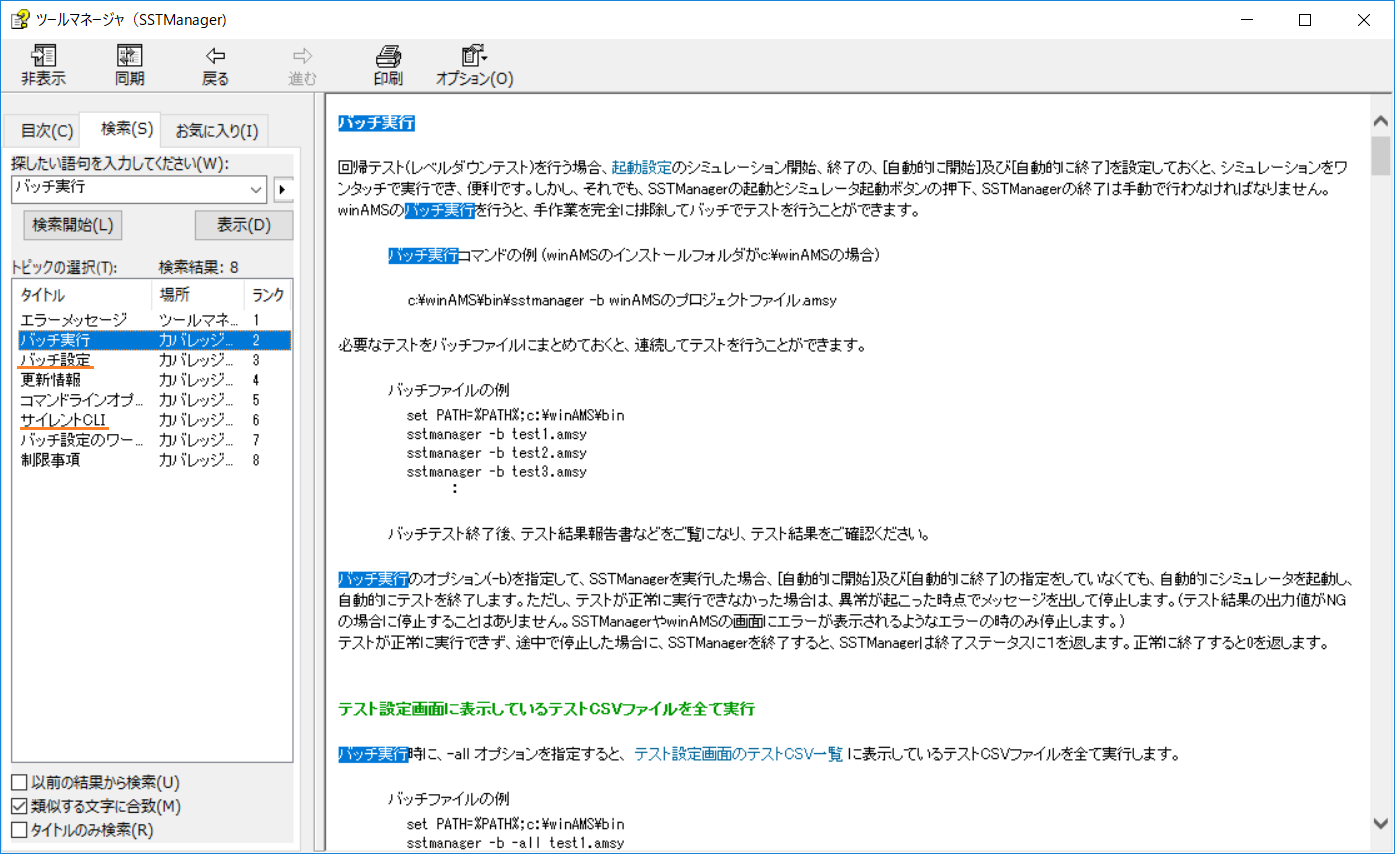The image size is (1395, 854).
Task: Maximize the SSTManager window
Action: pos(1305,19)
